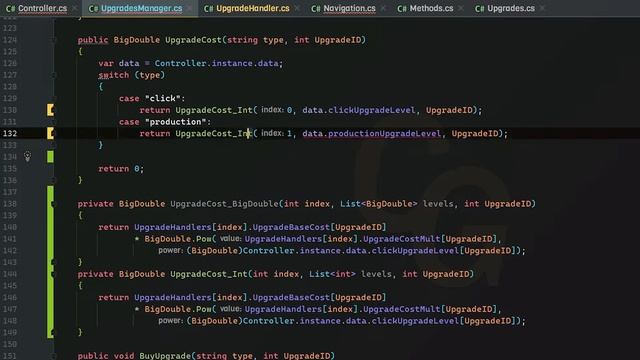The image size is (640, 360).
Task: Click 'BigDouble.Pow' on line 141
Action: click(178, 239)
